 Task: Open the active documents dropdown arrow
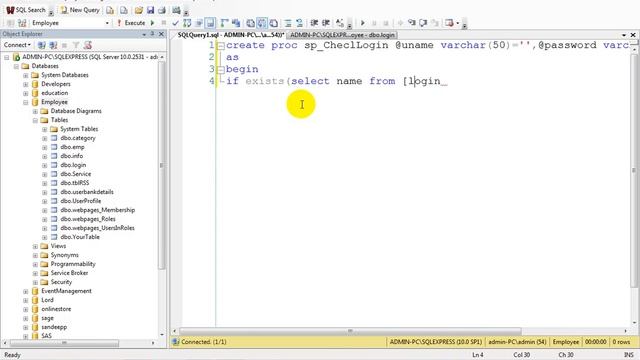tap(624, 35)
